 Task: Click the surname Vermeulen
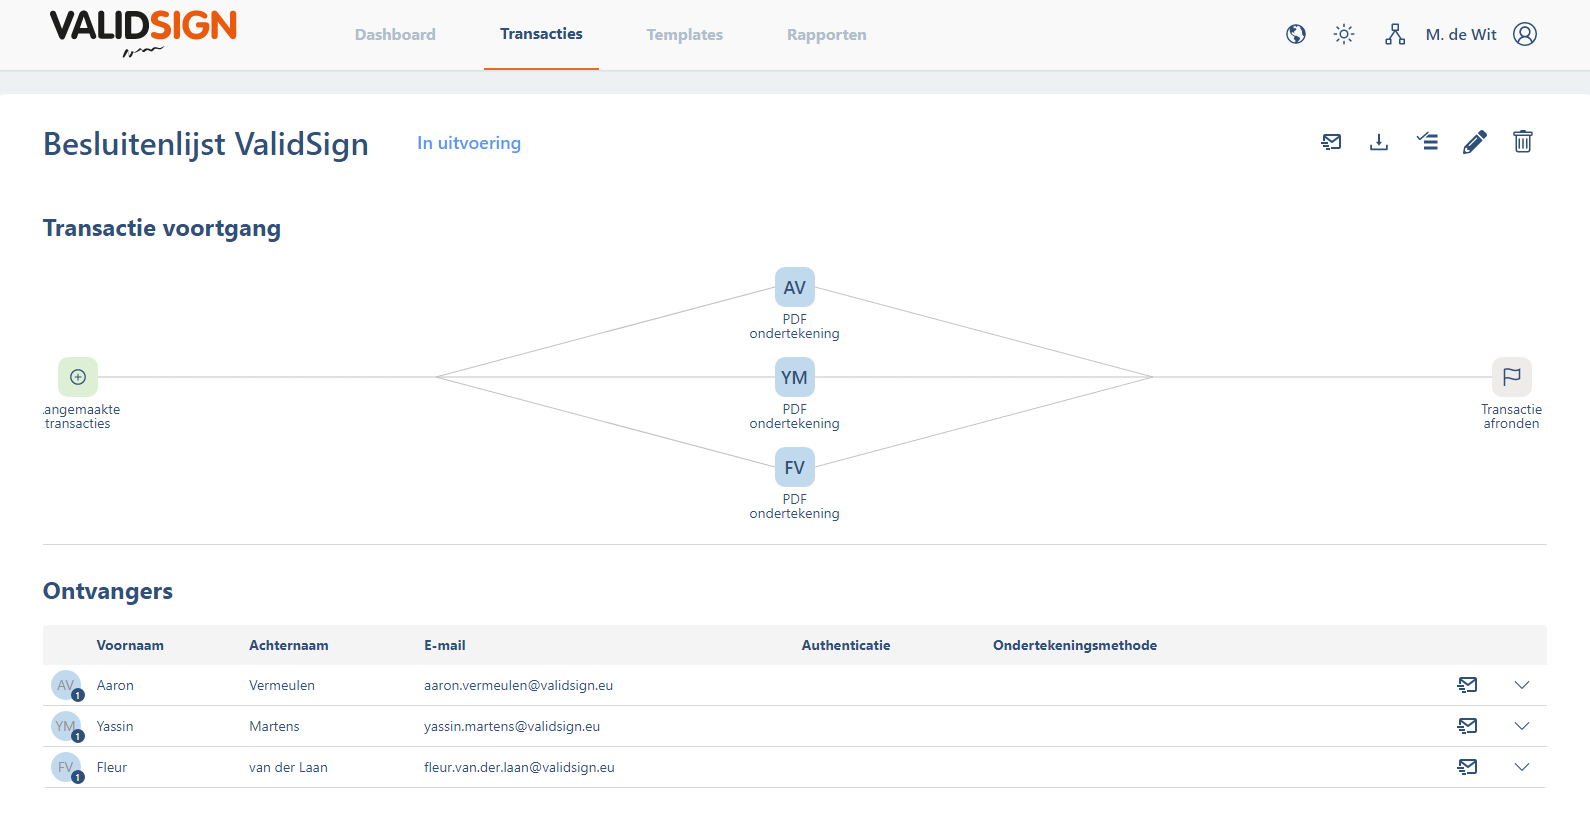[x=282, y=685]
